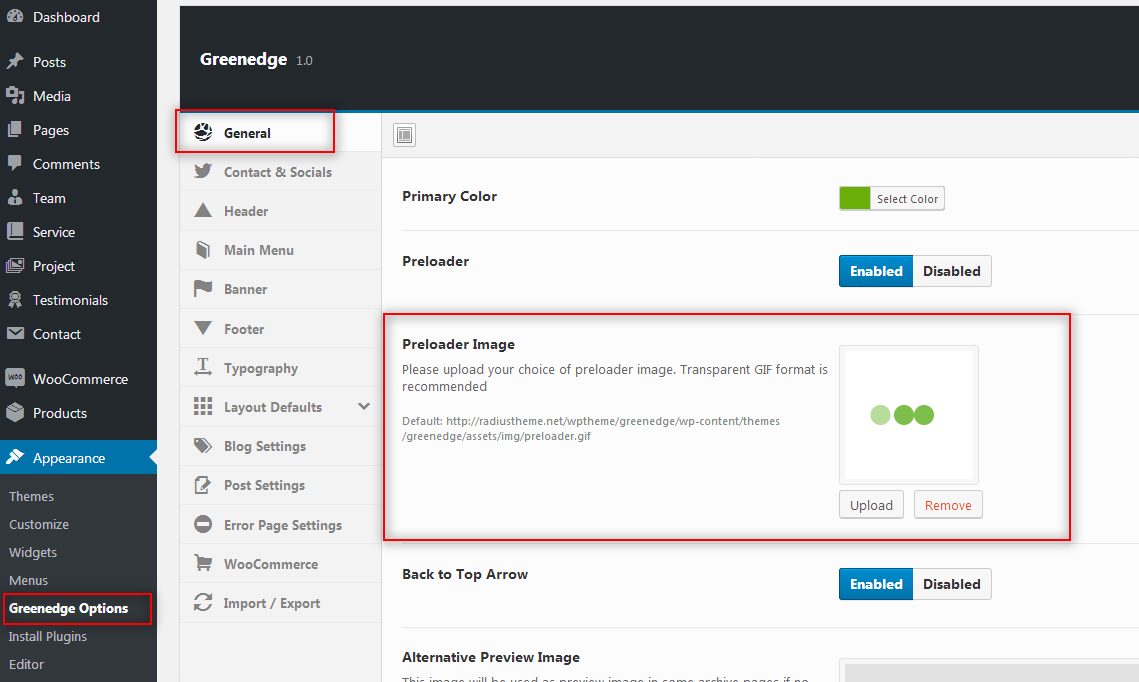This screenshot has height=682, width=1139.
Task: Click the Greenedge theme title
Action: pyautogui.click(x=243, y=60)
